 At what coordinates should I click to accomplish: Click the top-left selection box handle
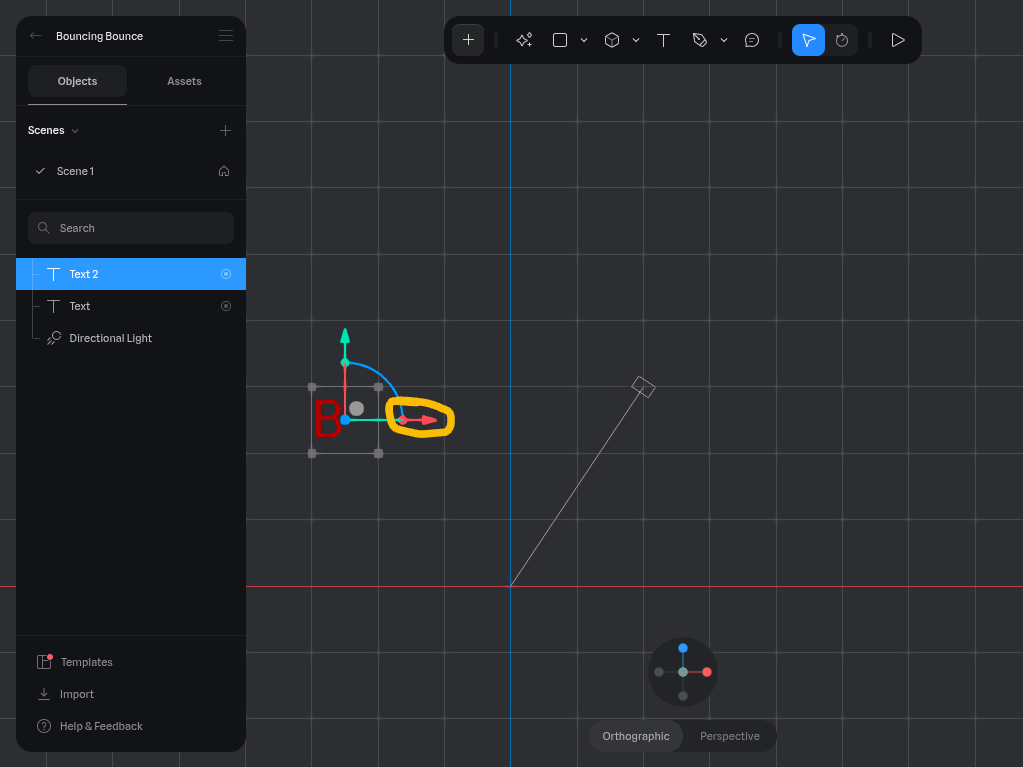(312, 387)
